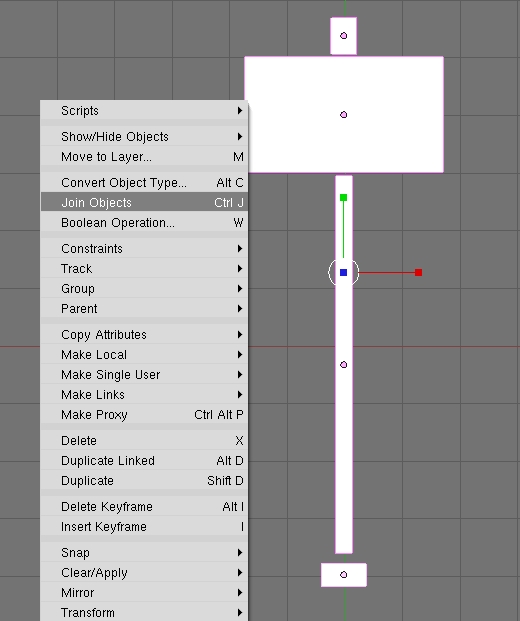Expand the Scripts submenu
The image size is (520, 621).
pyautogui.click(x=144, y=110)
